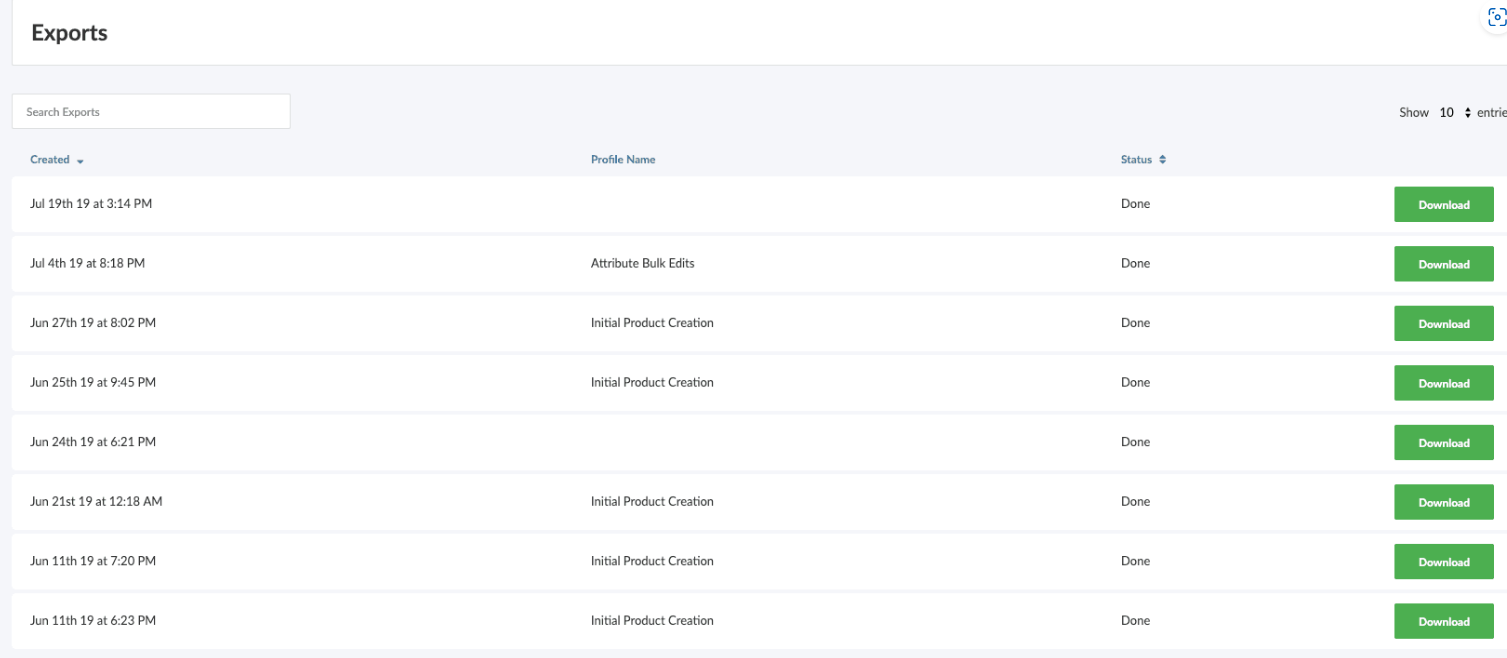This screenshot has height=658, width=1507.
Task: Download the Jul 19th 3:14 PM export
Action: (x=1443, y=205)
